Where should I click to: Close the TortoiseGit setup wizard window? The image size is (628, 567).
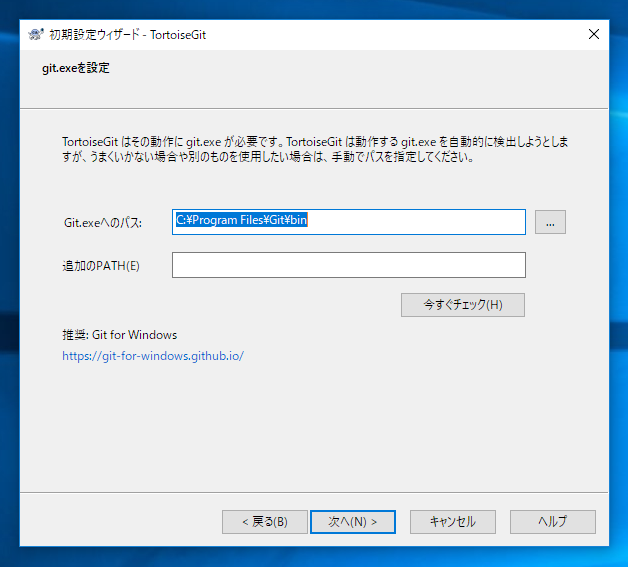[x=594, y=34]
